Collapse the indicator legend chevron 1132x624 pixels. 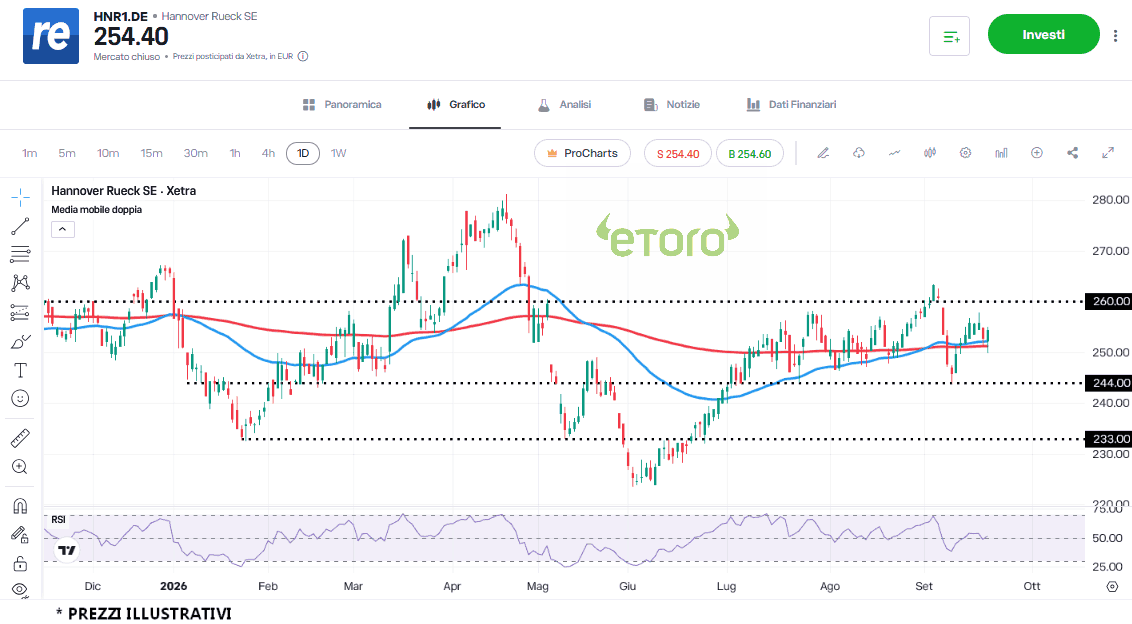(63, 230)
